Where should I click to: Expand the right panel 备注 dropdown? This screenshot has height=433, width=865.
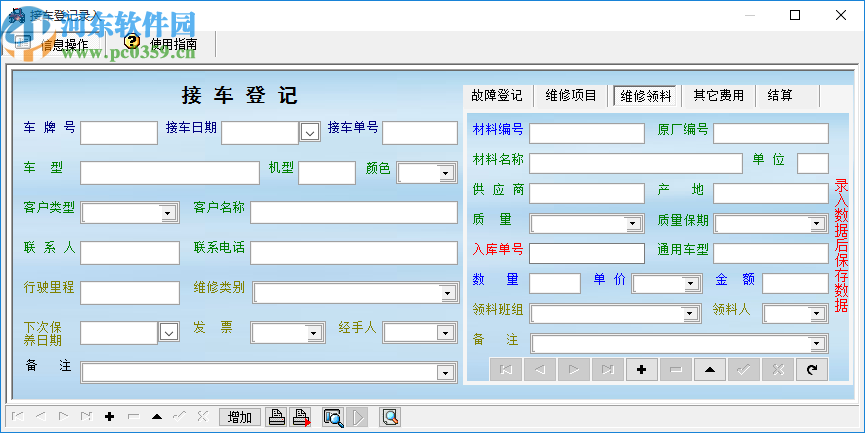(x=816, y=344)
